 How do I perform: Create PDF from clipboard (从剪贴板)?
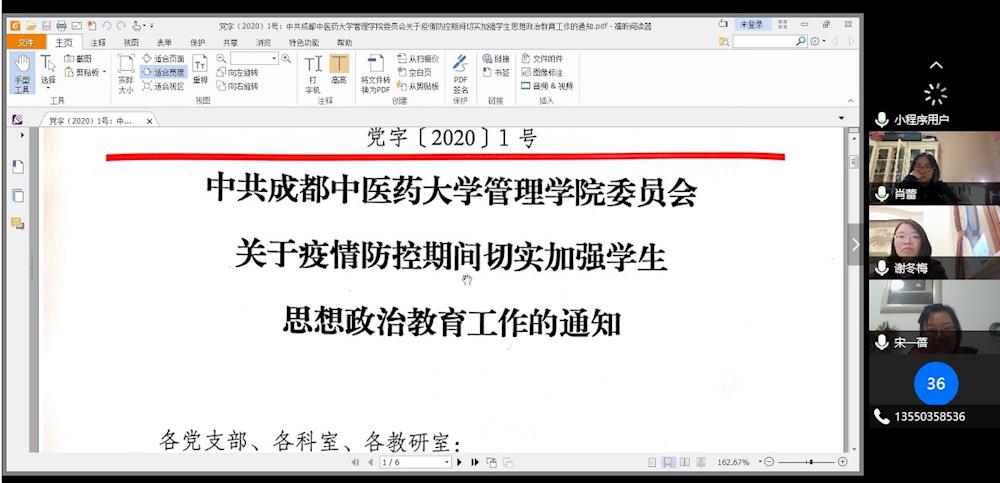pyautogui.click(x=418, y=85)
